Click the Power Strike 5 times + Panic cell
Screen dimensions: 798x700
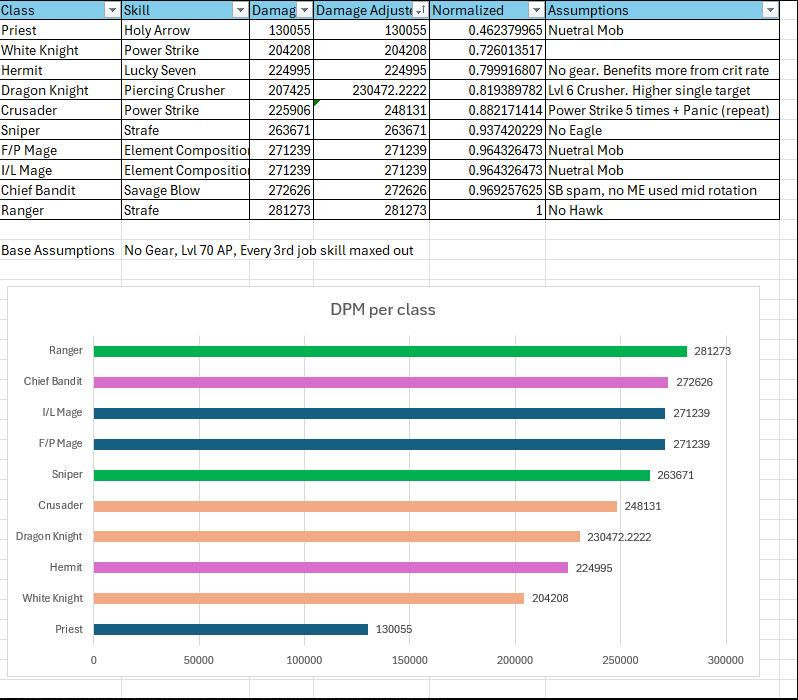pyautogui.click(x=663, y=110)
